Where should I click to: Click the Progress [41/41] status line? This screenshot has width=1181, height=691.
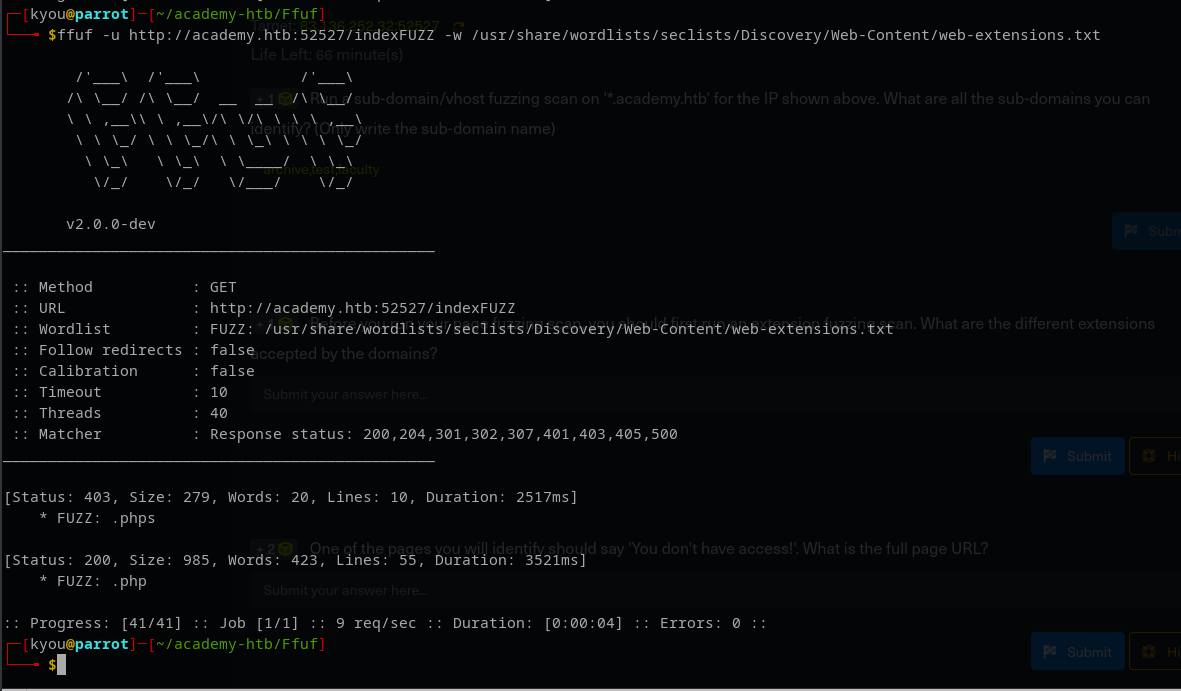coord(385,623)
